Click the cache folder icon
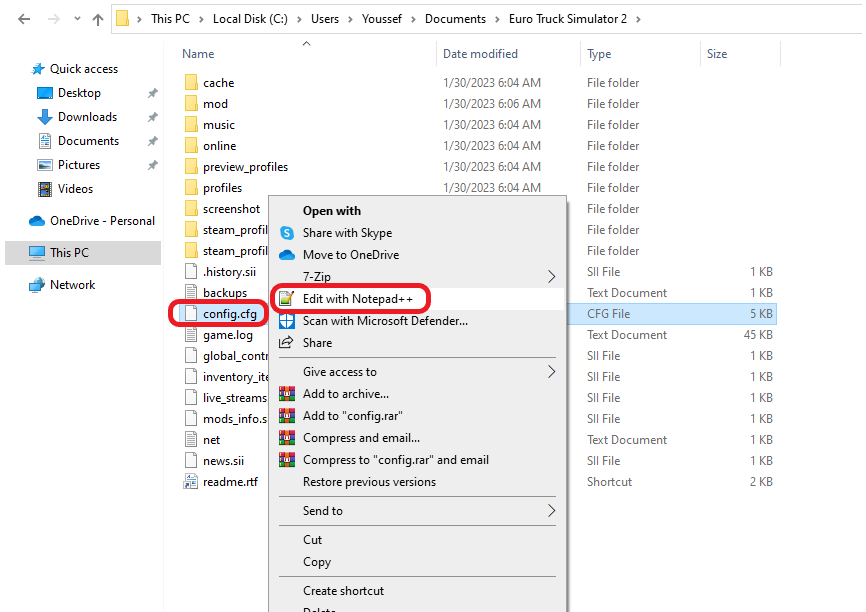 (191, 83)
